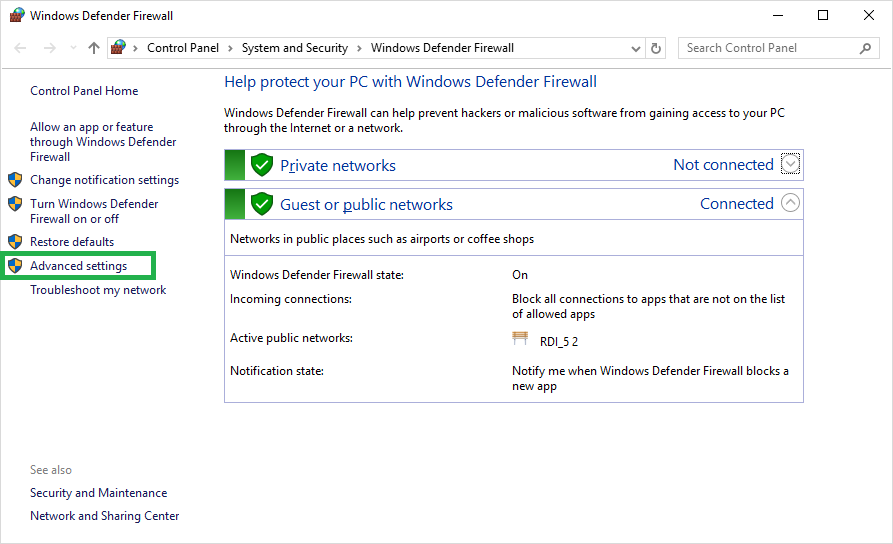
Task: Click shield icon beside Change notification settings
Action: 15,180
